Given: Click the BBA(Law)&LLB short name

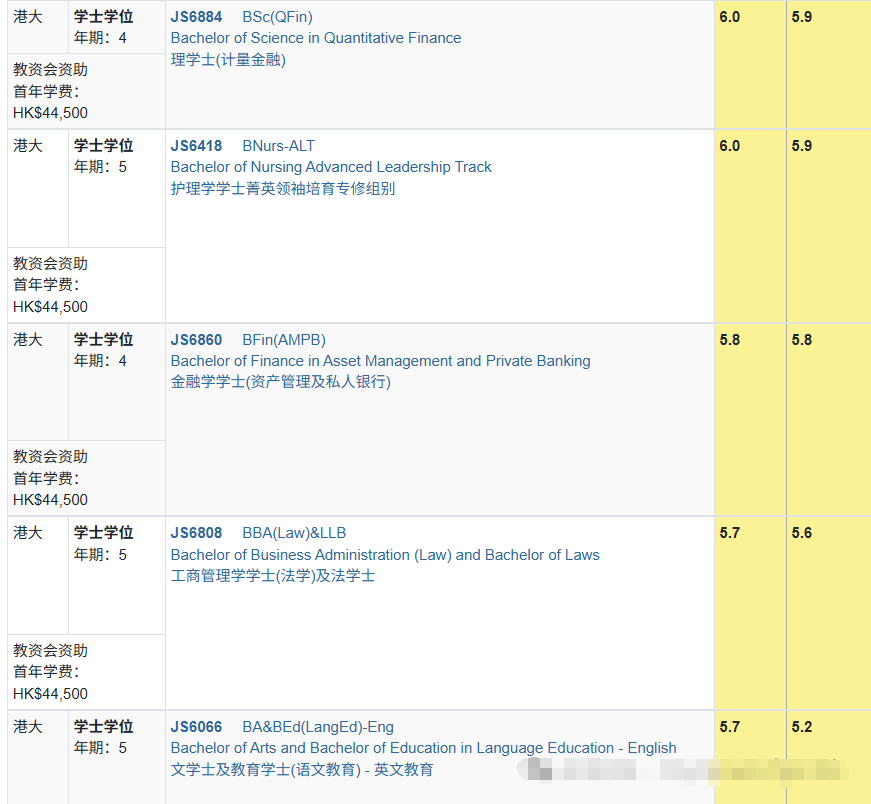Looking at the screenshot, I should [294, 533].
